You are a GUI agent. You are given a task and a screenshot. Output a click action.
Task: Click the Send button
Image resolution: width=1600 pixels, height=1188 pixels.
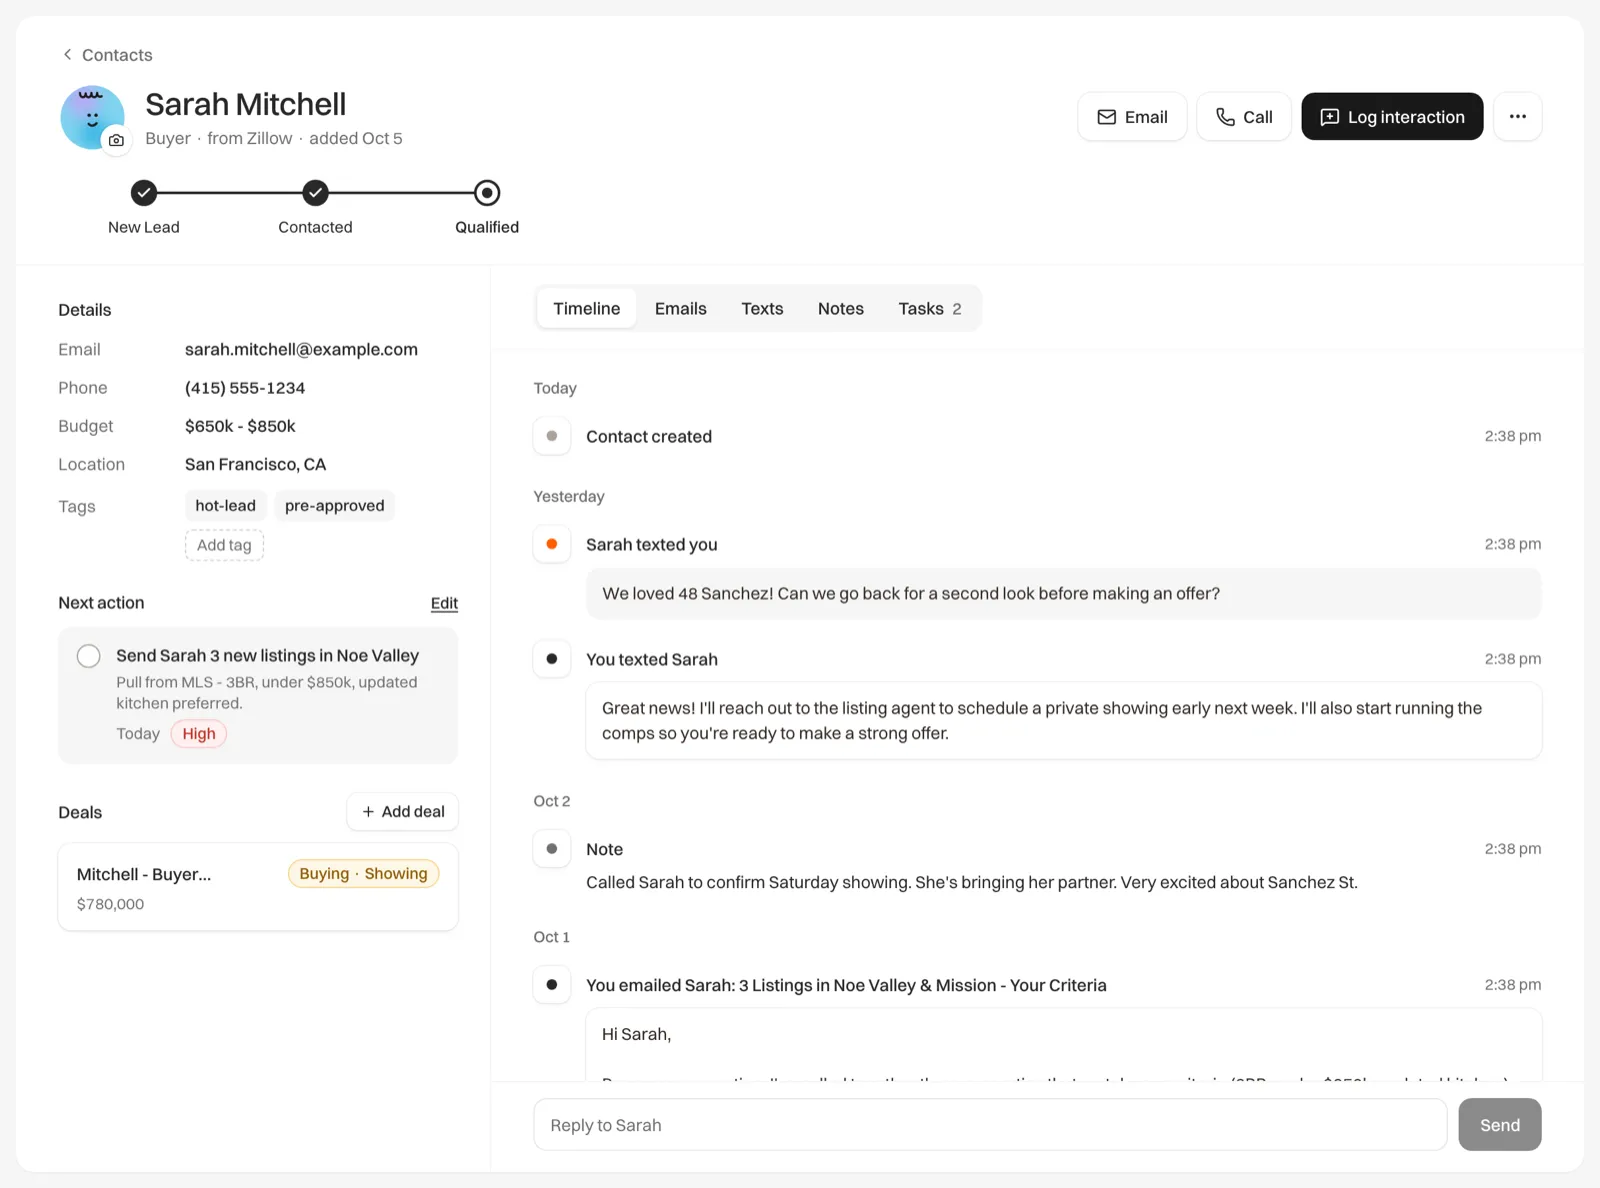click(1500, 1125)
